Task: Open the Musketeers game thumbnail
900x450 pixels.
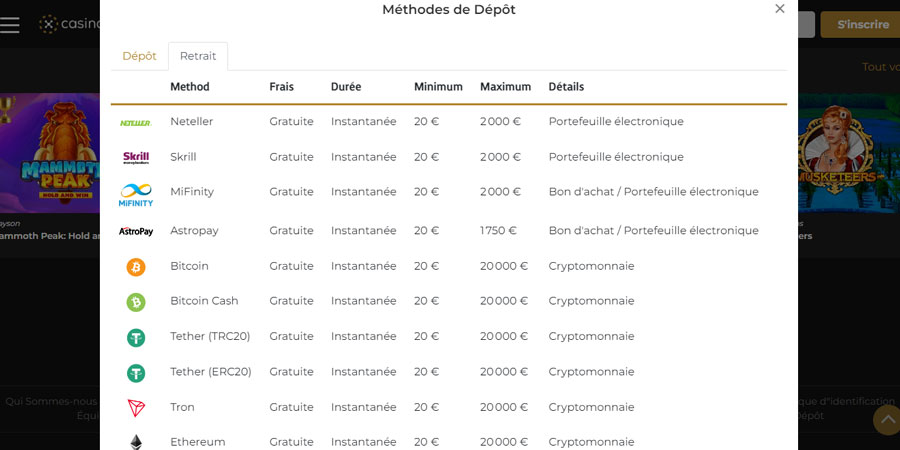Action: coord(849,153)
